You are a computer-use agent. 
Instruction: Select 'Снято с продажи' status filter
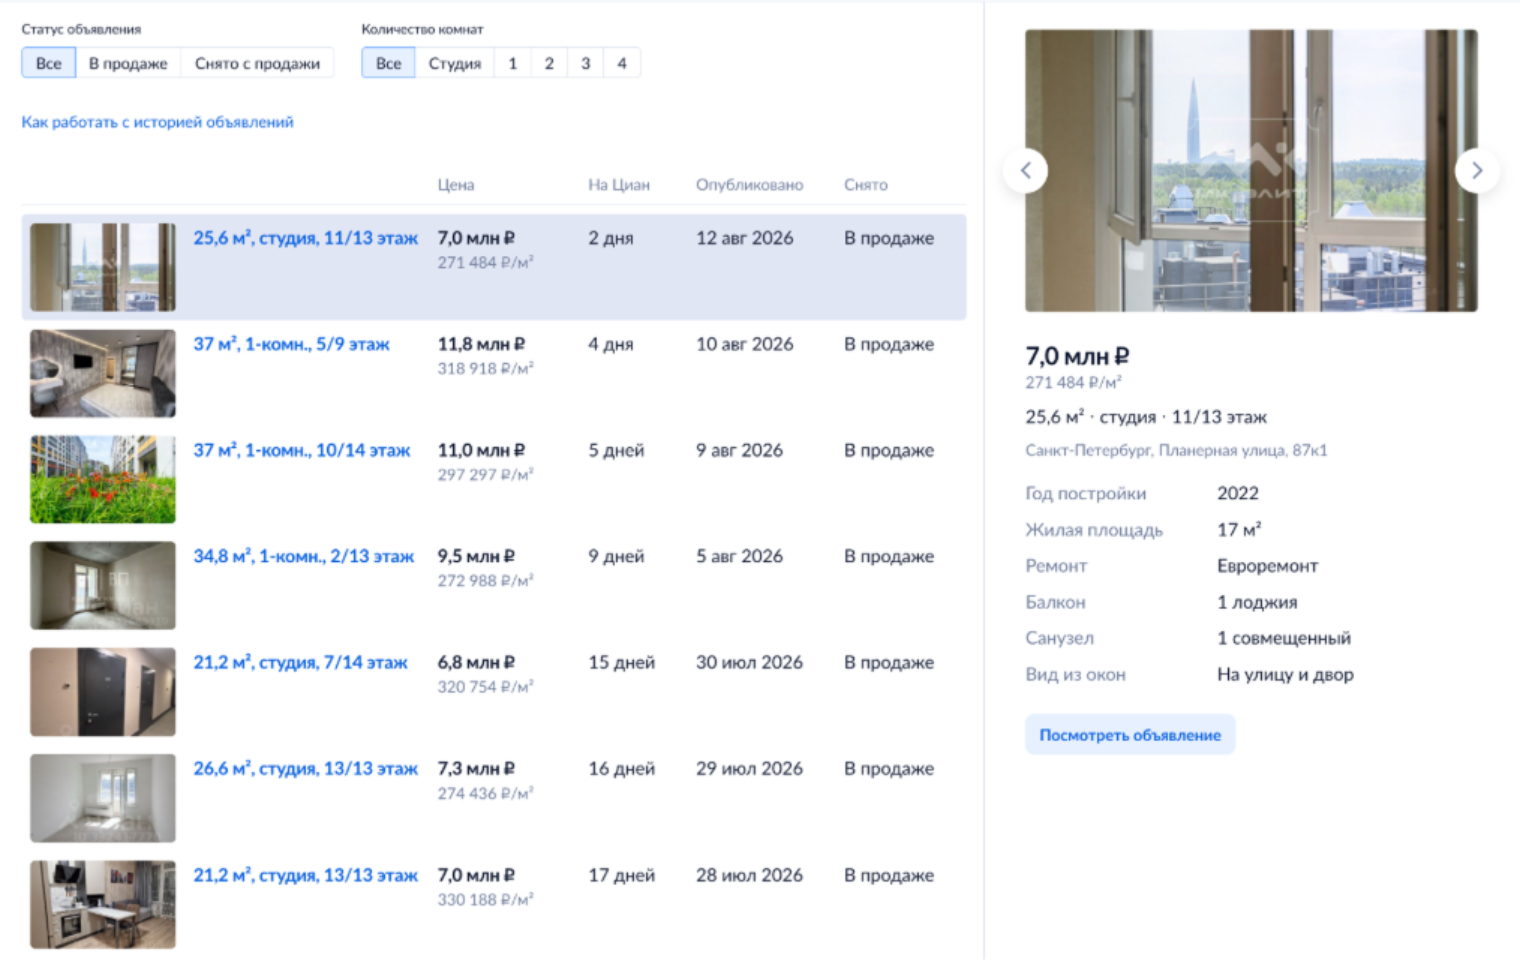257,63
